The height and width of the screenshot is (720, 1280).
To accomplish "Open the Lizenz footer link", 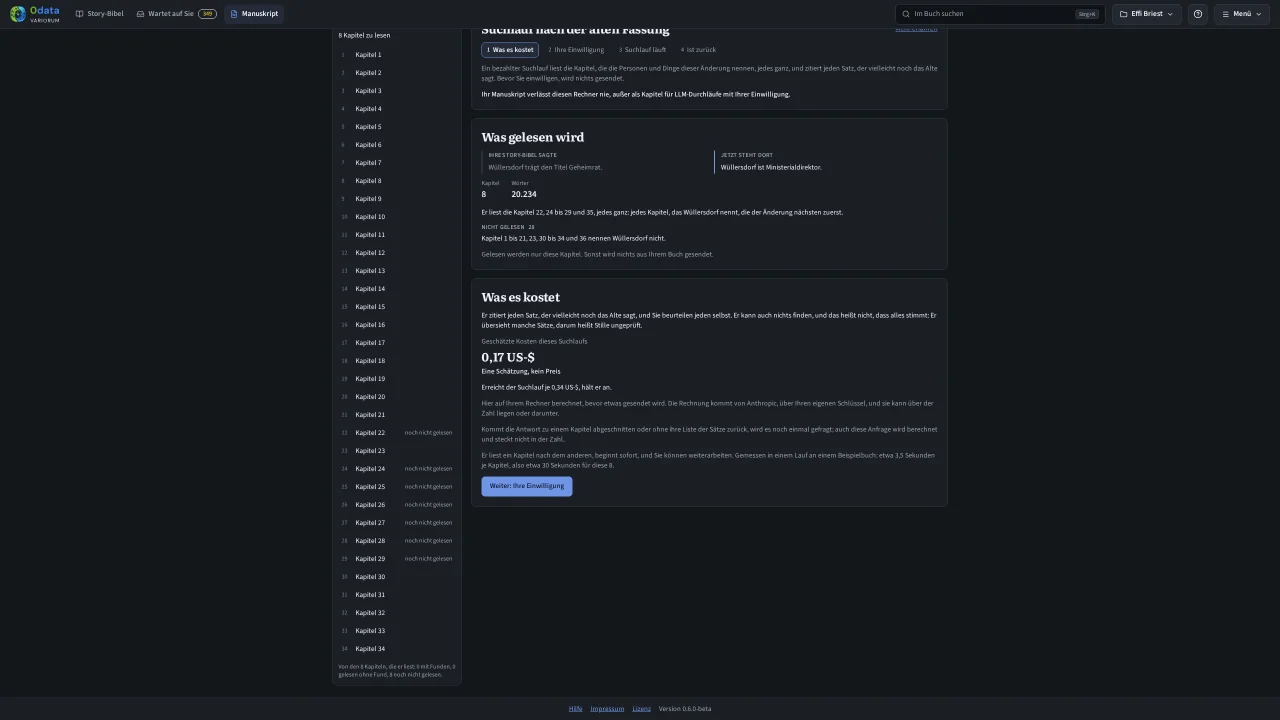I will (641, 709).
